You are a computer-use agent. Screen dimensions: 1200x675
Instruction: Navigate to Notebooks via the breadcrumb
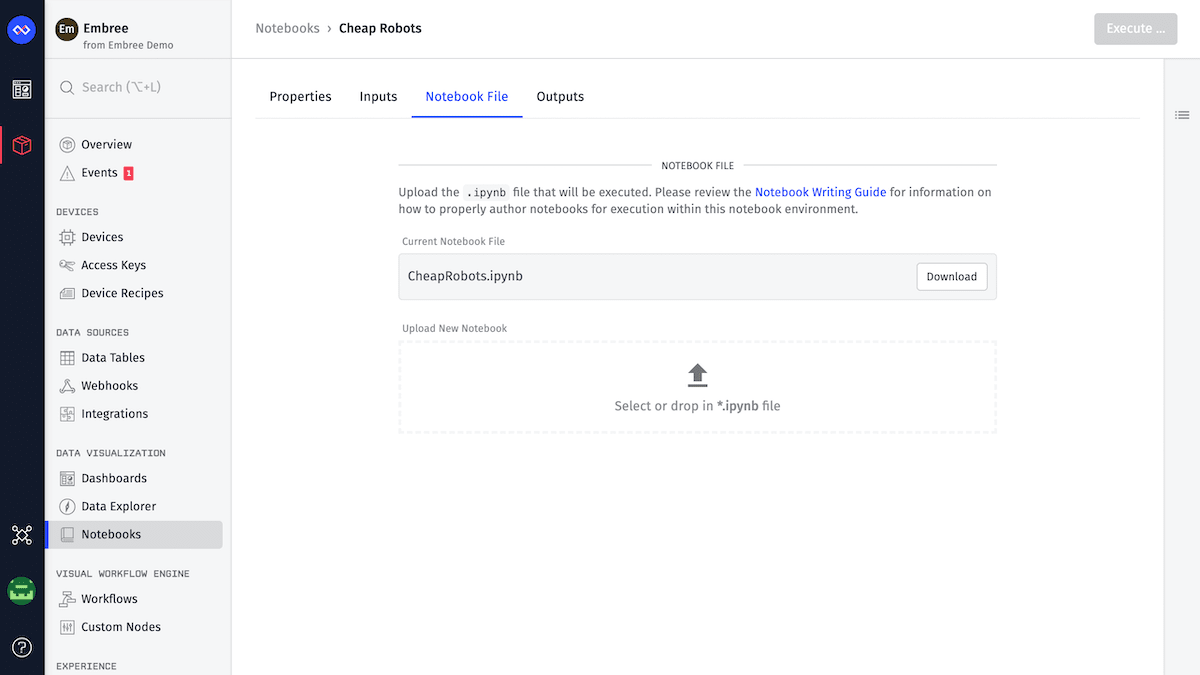[287, 28]
